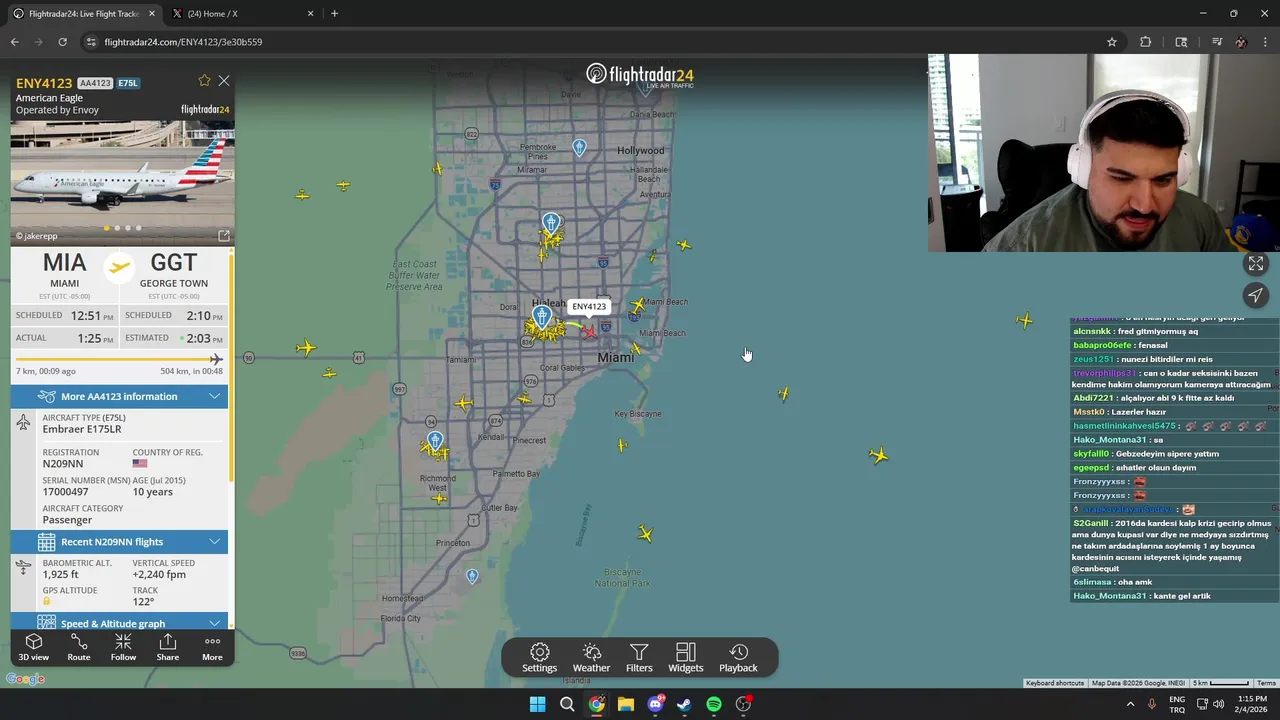This screenshot has height=720, width=1280.
Task: Expand Recent N209NN flights section
Action: point(119,542)
